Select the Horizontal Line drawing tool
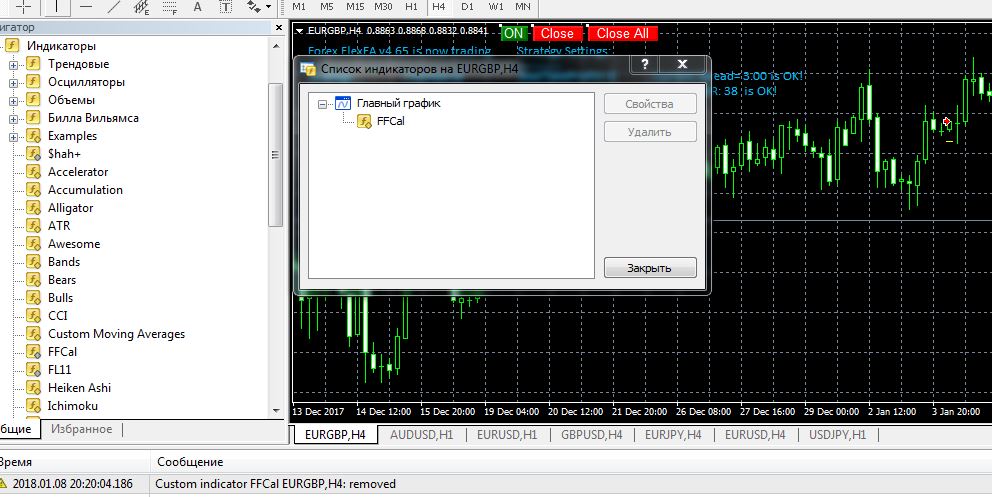 pyautogui.click(x=87, y=7)
